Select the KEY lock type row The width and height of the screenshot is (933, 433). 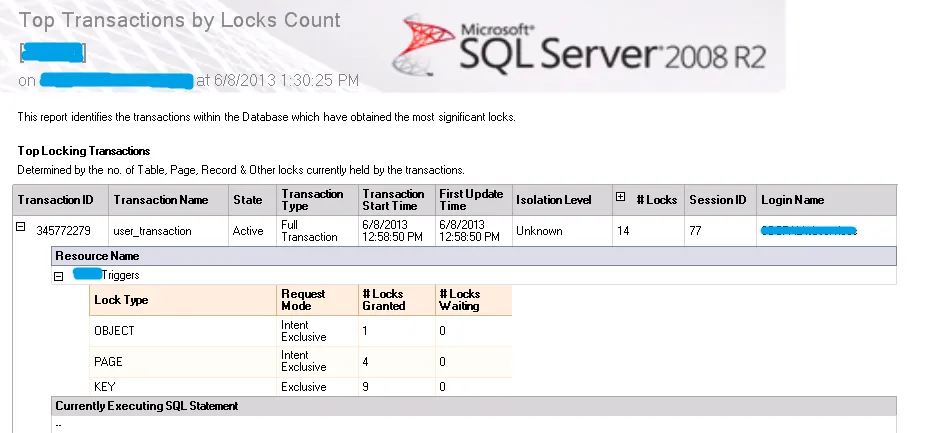tap(300, 387)
